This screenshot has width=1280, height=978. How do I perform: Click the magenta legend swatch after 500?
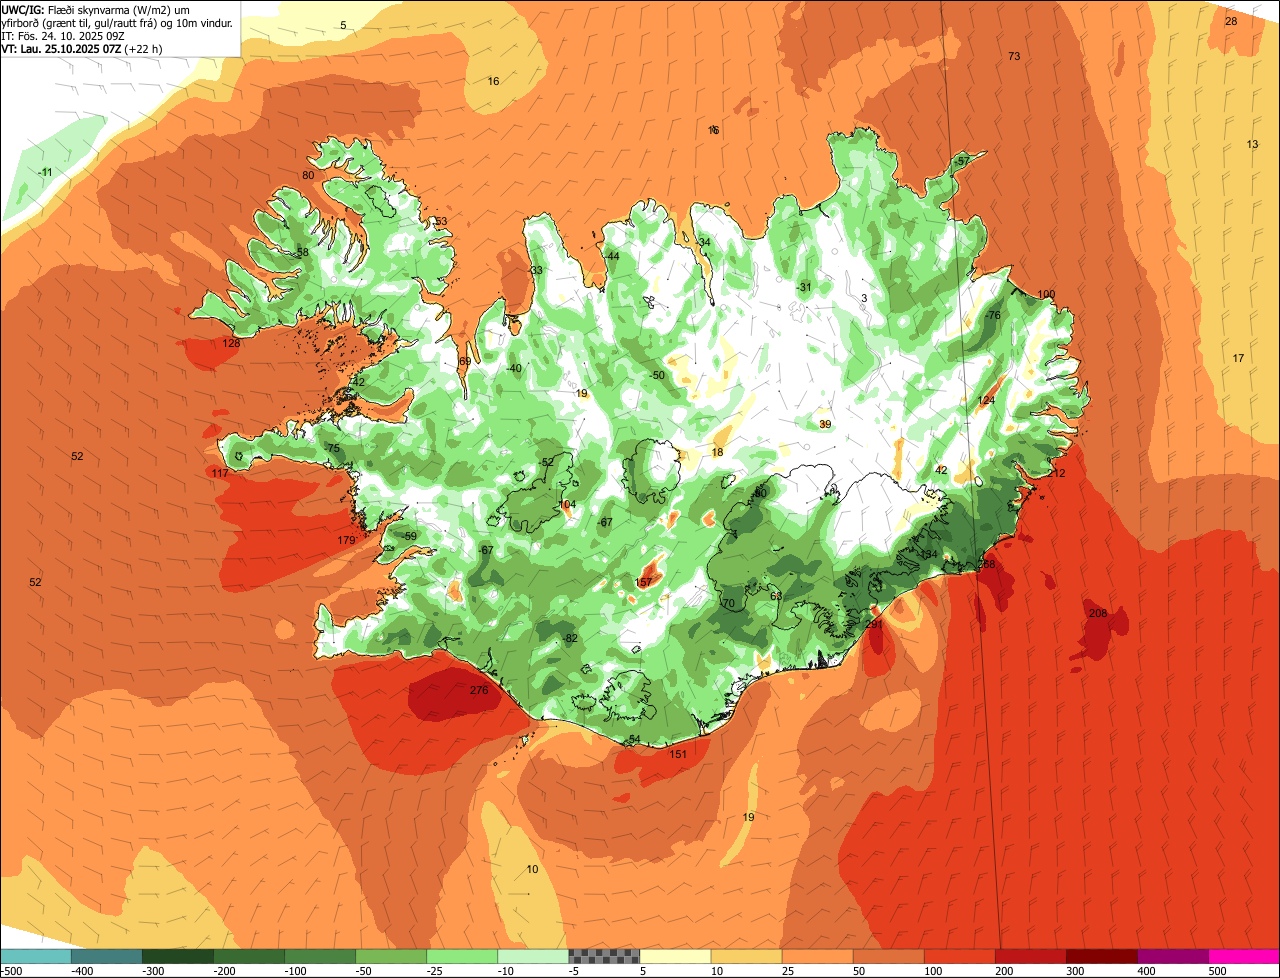pos(1244,957)
